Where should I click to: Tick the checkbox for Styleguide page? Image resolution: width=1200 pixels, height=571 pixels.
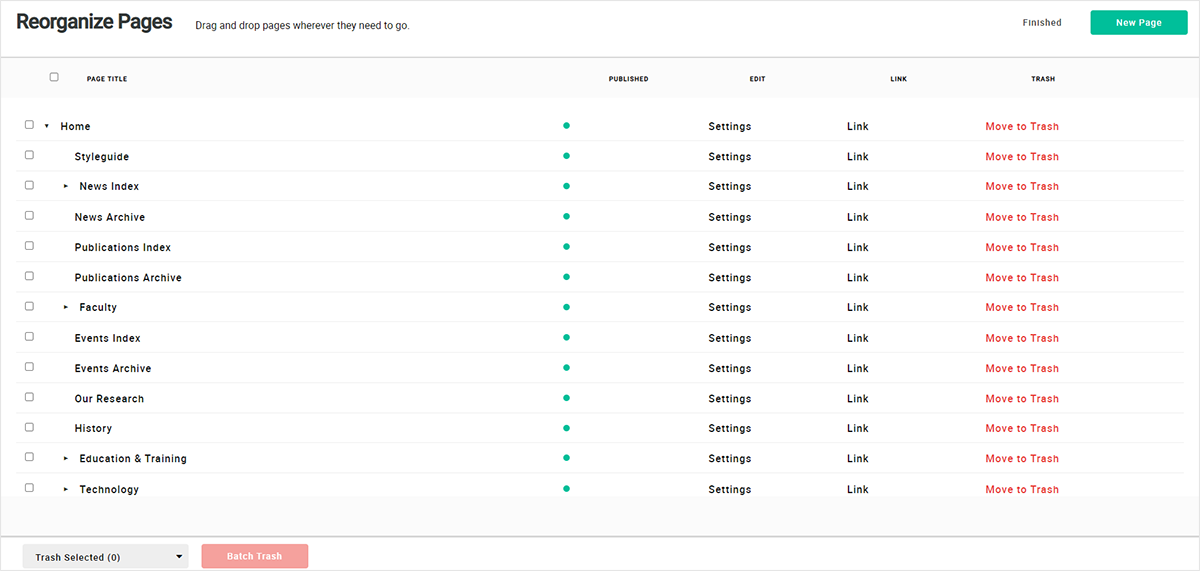pyautogui.click(x=29, y=155)
